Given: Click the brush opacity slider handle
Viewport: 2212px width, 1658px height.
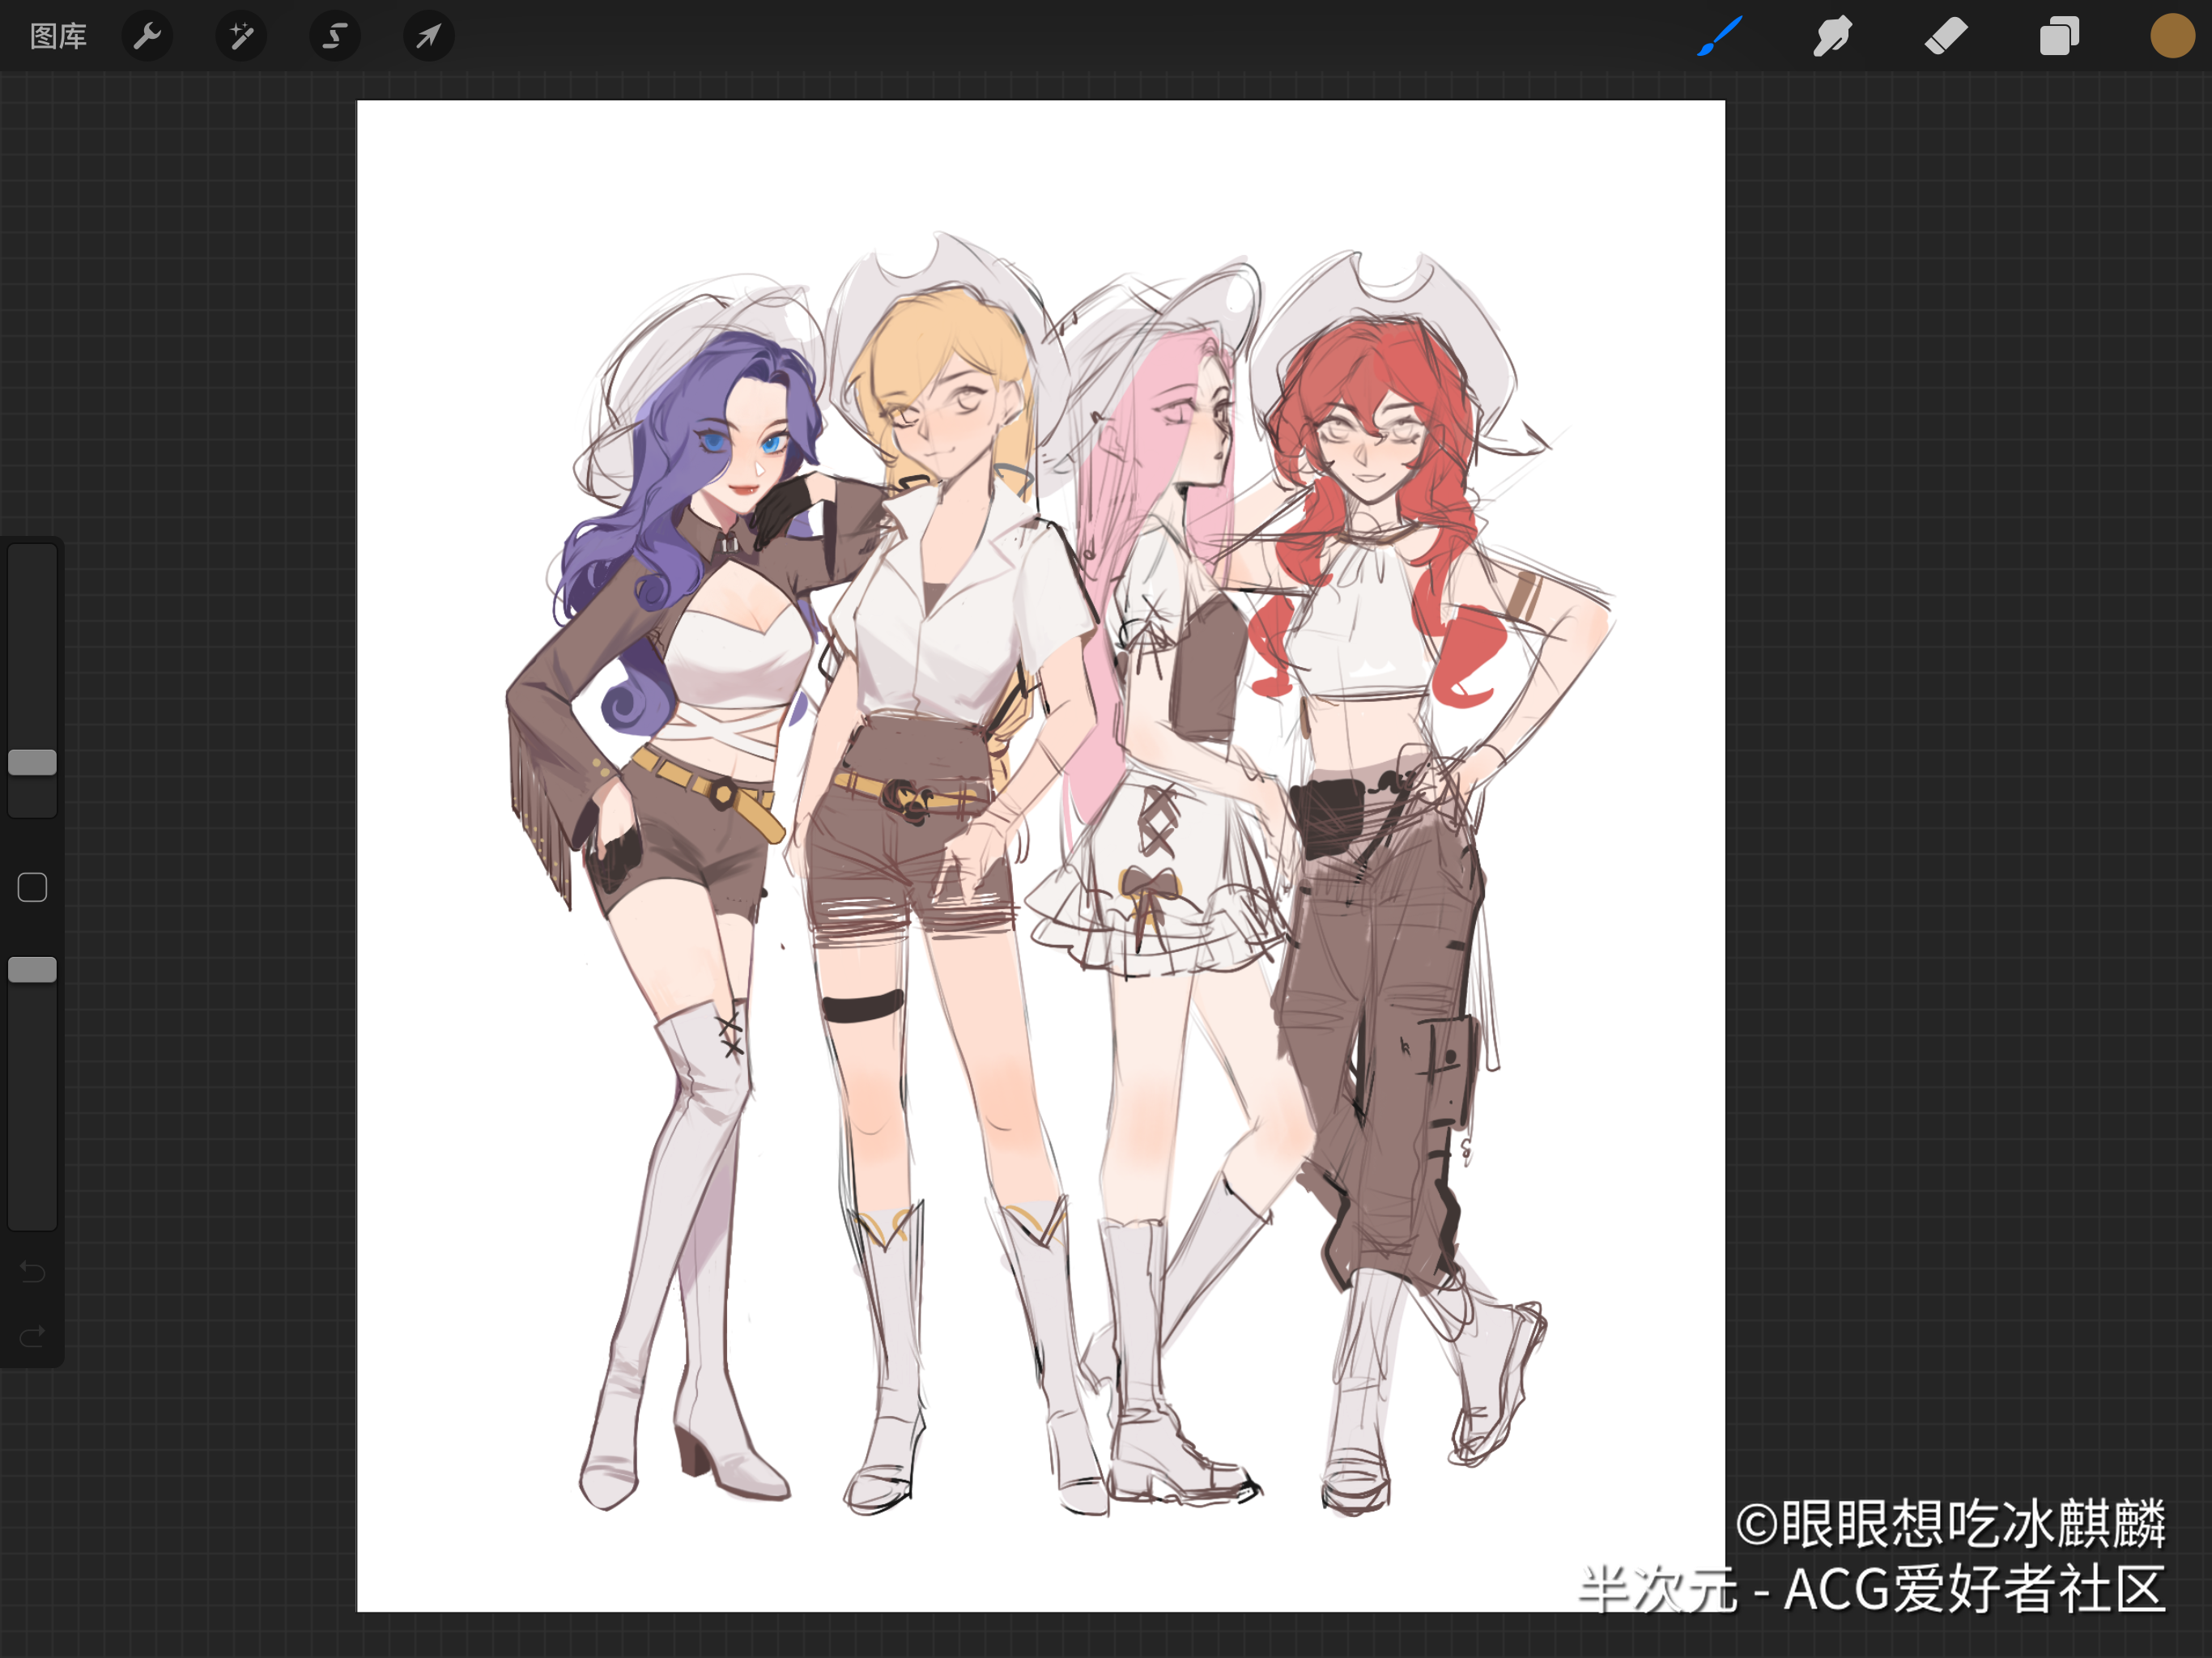Looking at the screenshot, I should pos(32,969).
